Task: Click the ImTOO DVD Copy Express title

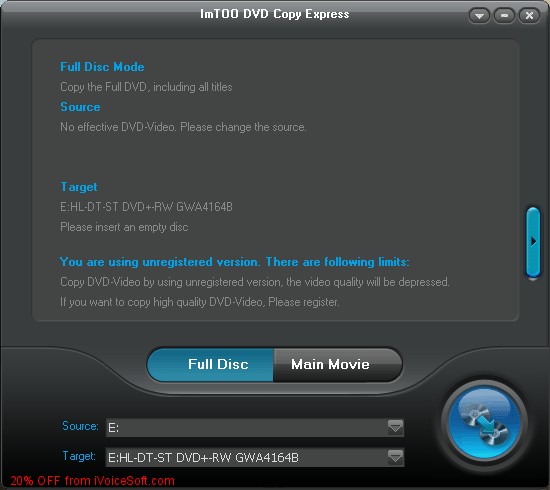Action: tap(275, 14)
